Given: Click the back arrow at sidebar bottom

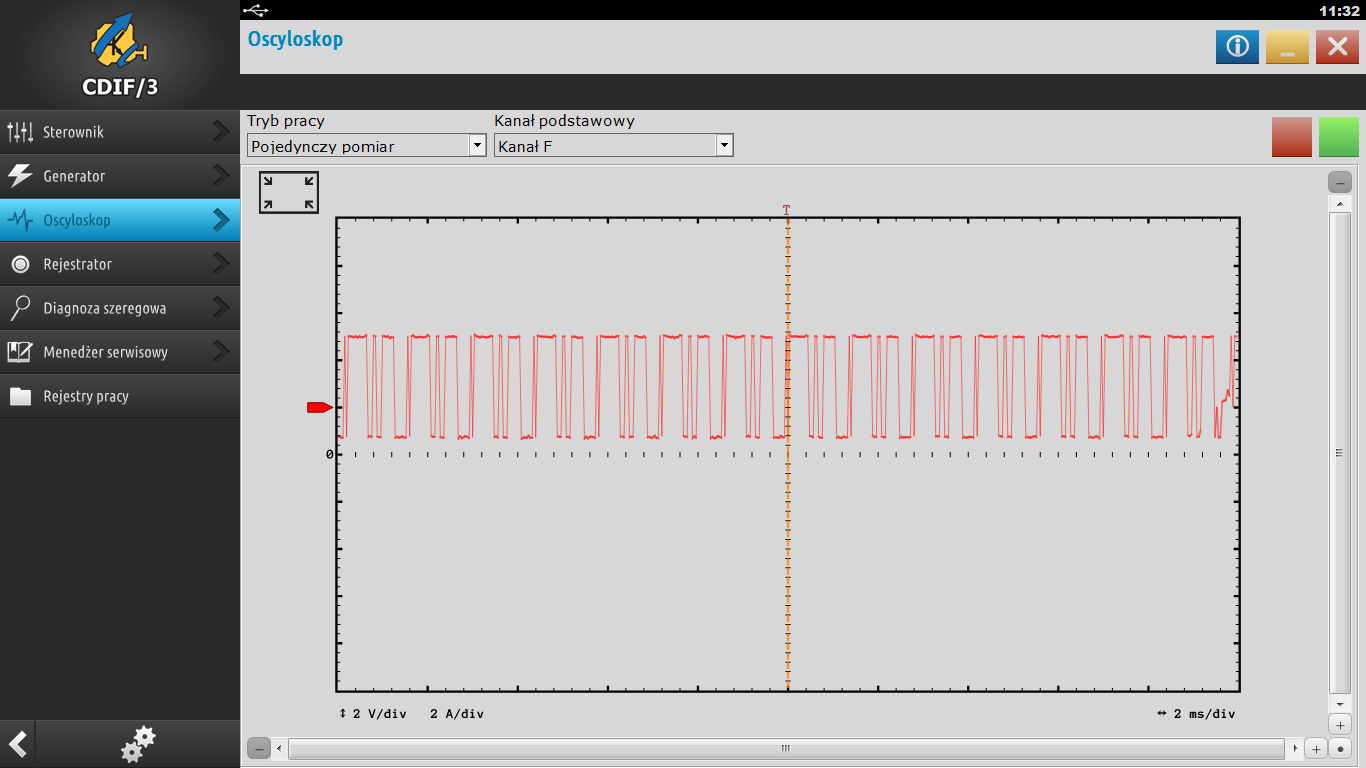Looking at the screenshot, I should point(17,744).
